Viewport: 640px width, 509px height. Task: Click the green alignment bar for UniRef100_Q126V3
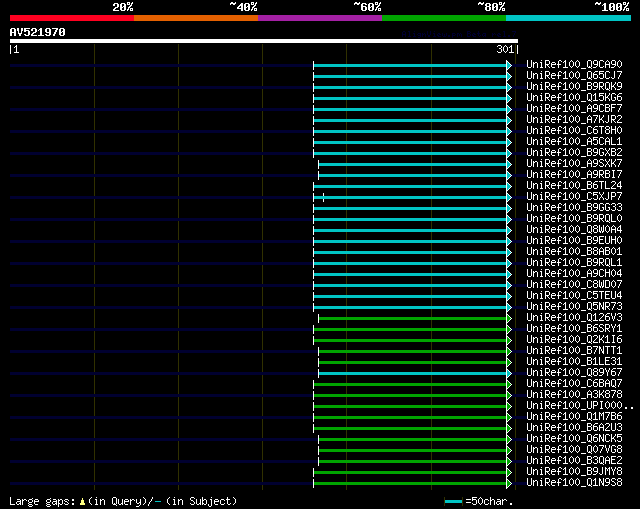[x=413, y=319]
